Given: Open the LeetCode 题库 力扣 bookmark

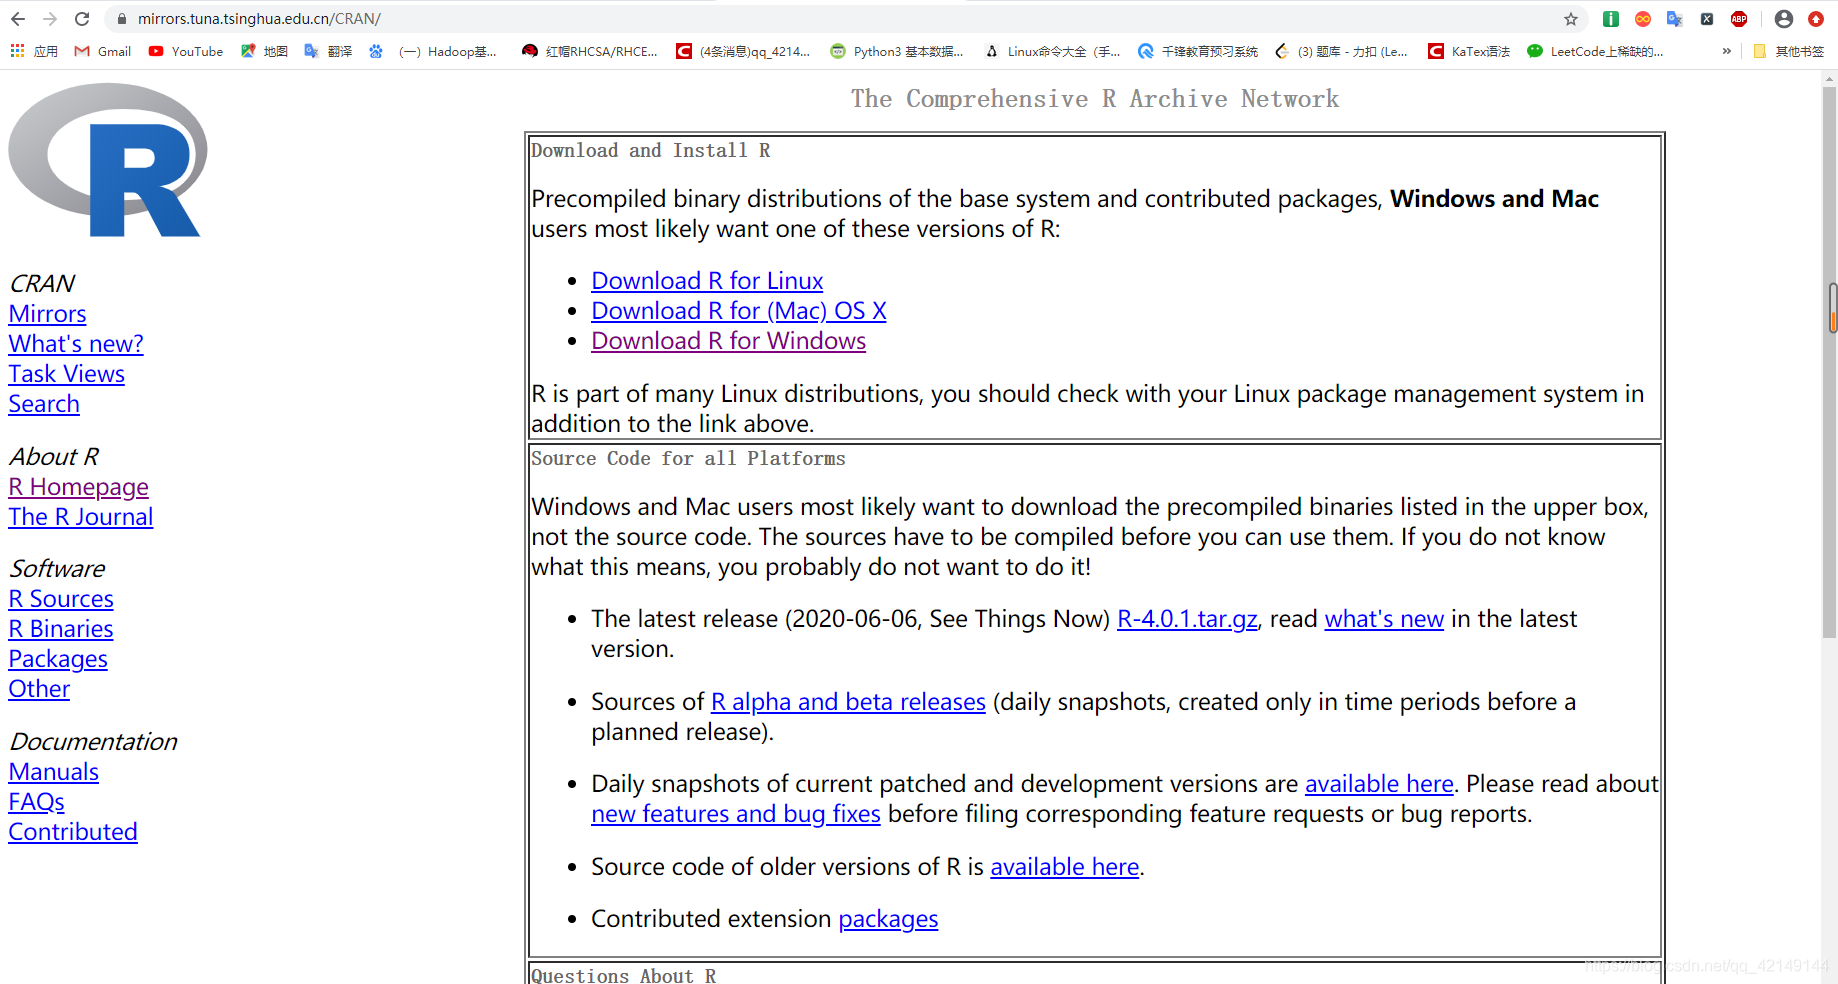Looking at the screenshot, I should (x=1341, y=51).
